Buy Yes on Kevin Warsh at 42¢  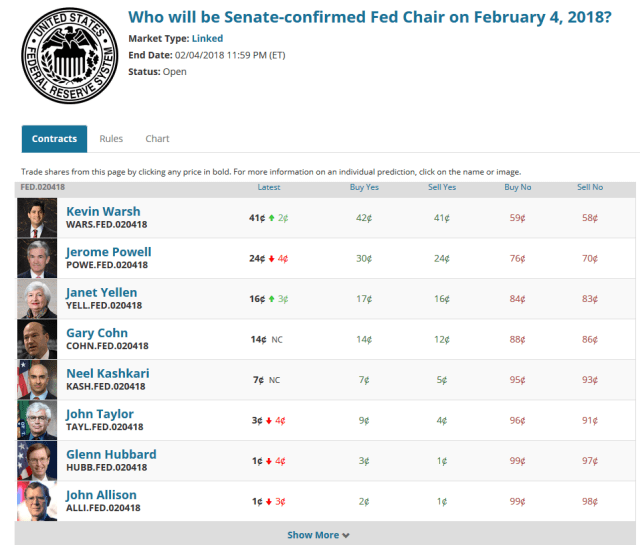click(362, 217)
